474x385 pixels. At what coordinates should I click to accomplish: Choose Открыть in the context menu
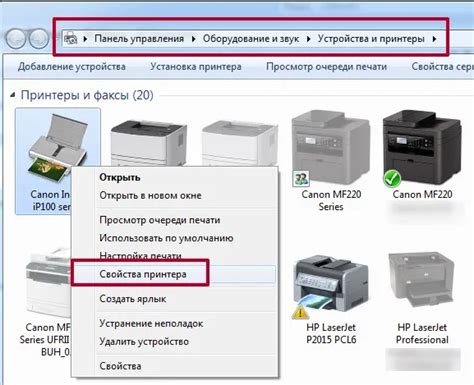(x=120, y=177)
